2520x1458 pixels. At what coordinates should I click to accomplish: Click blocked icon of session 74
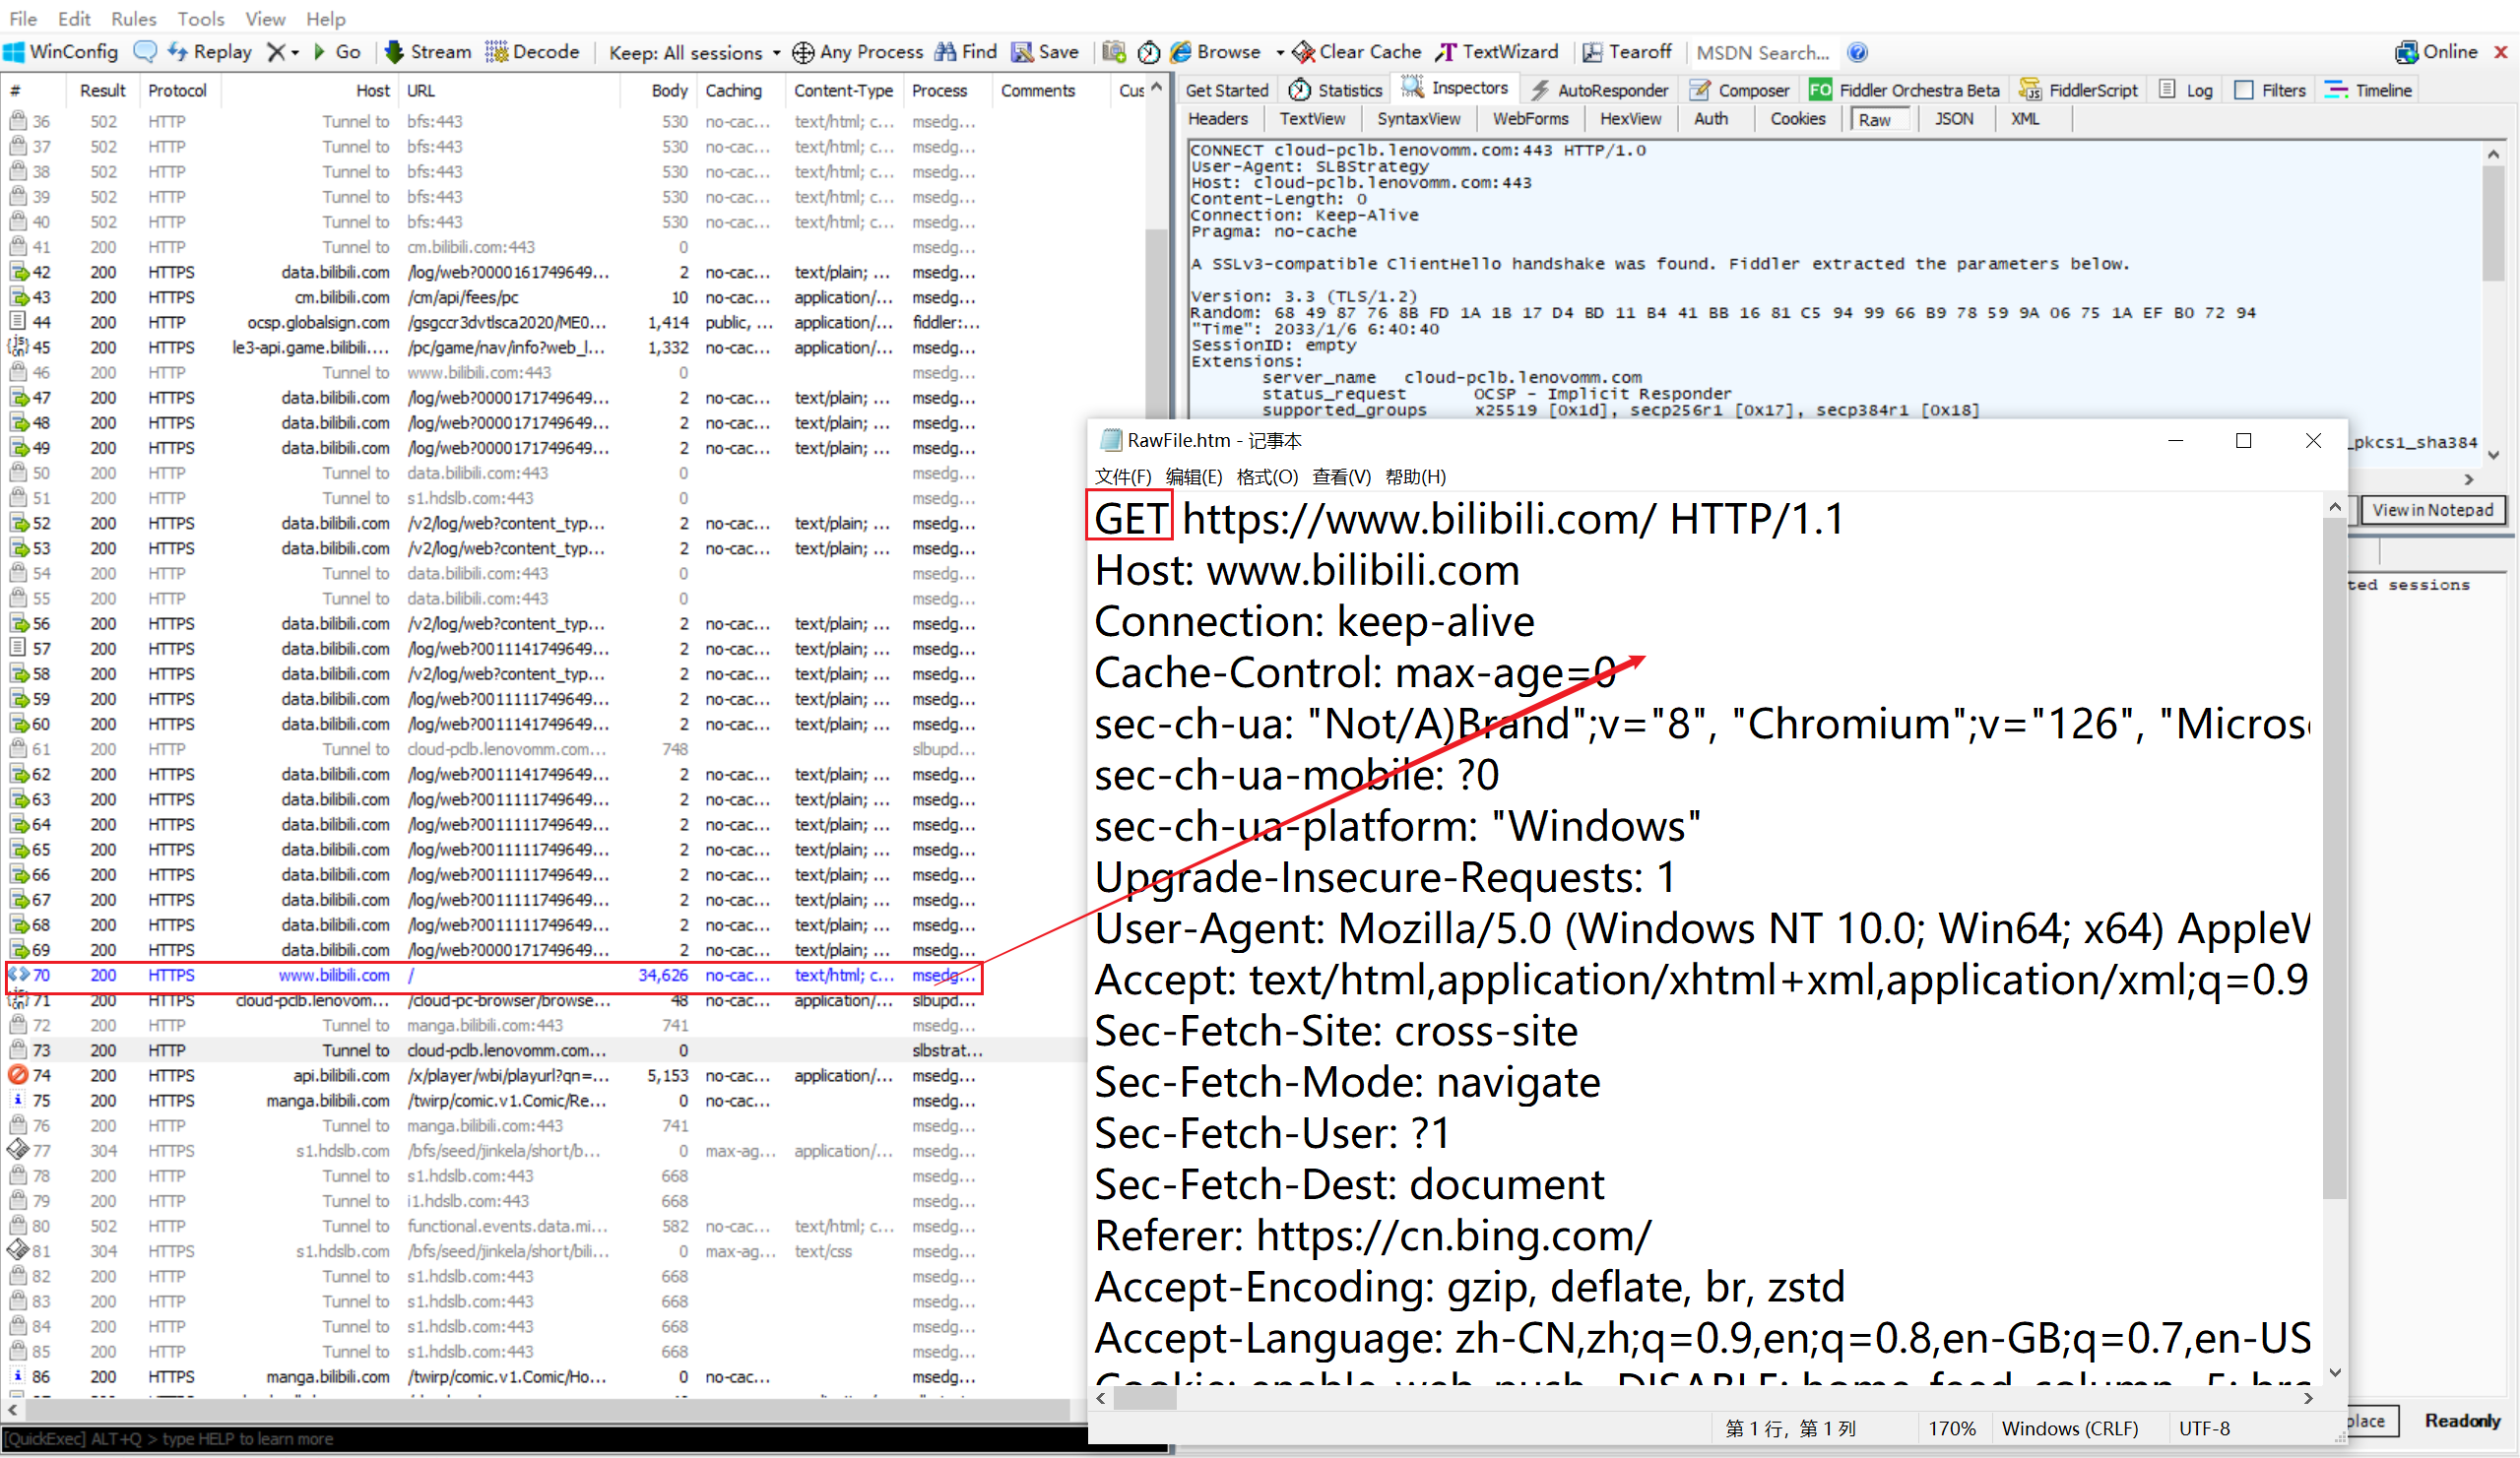(x=18, y=1076)
